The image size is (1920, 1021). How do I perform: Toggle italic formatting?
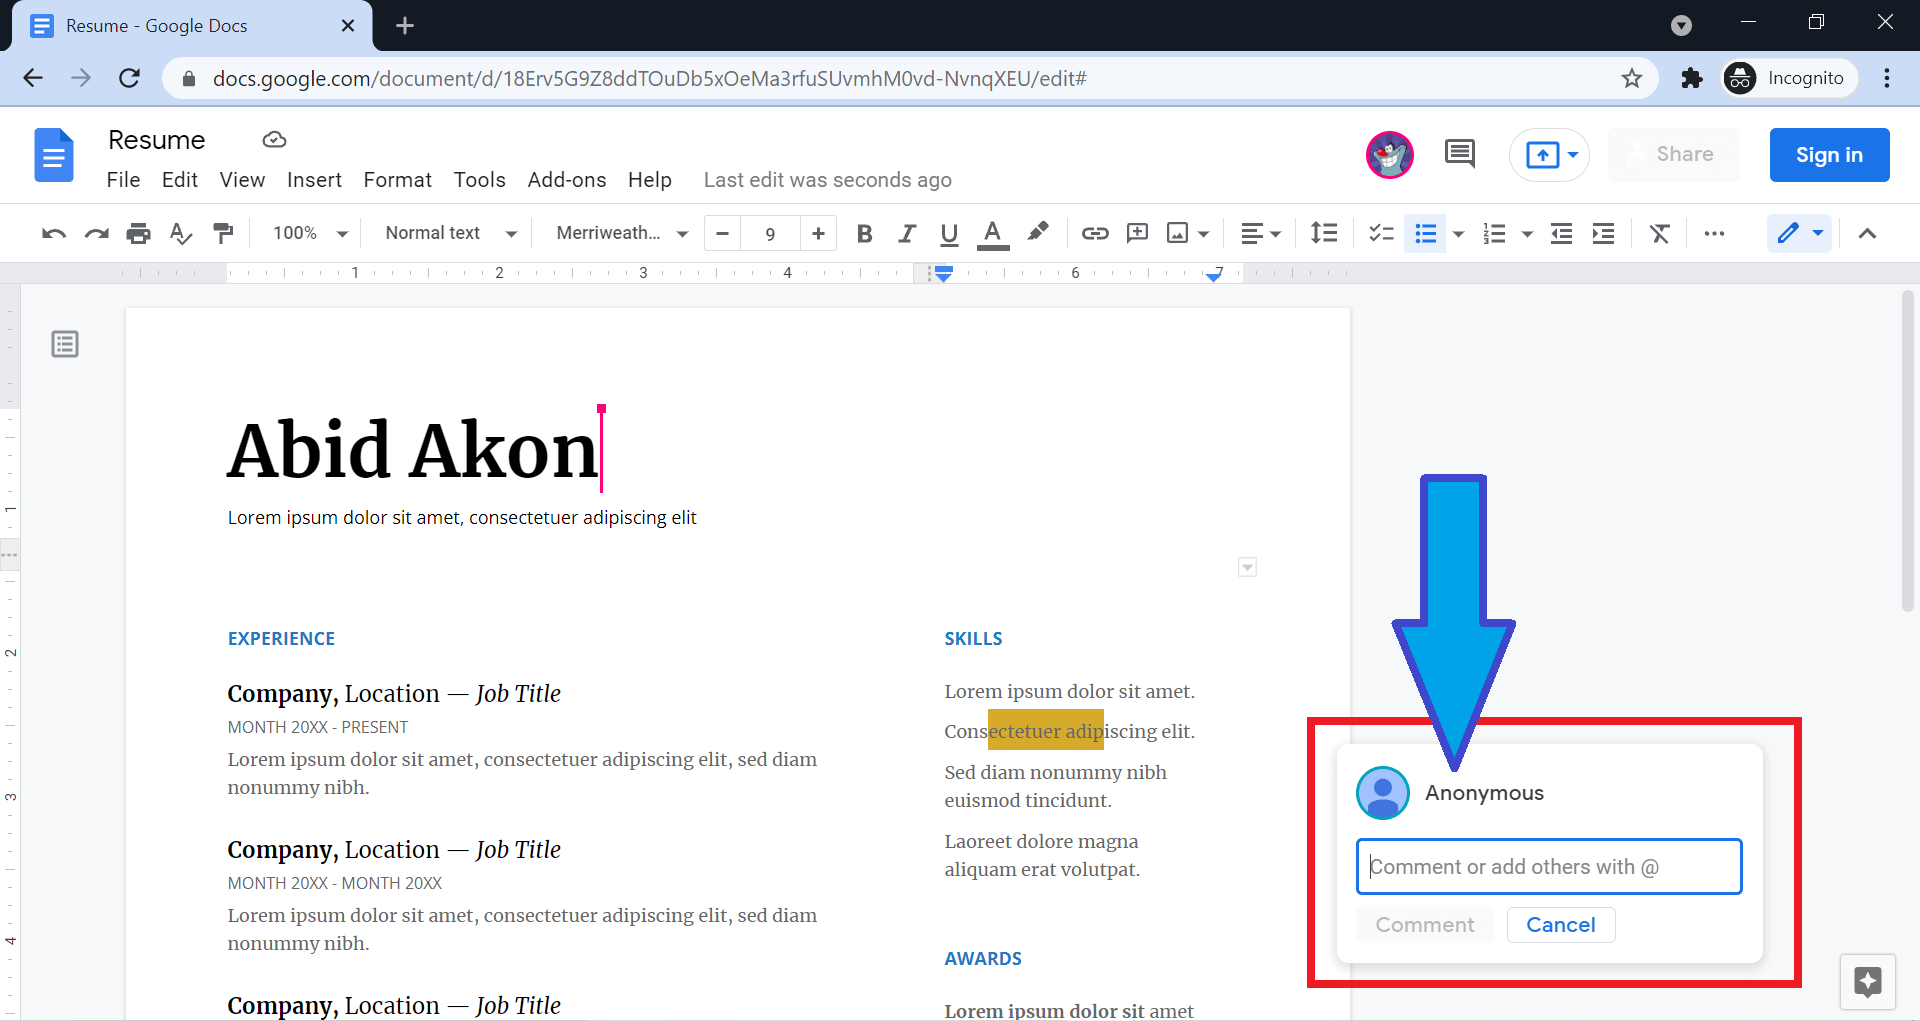tap(907, 234)
